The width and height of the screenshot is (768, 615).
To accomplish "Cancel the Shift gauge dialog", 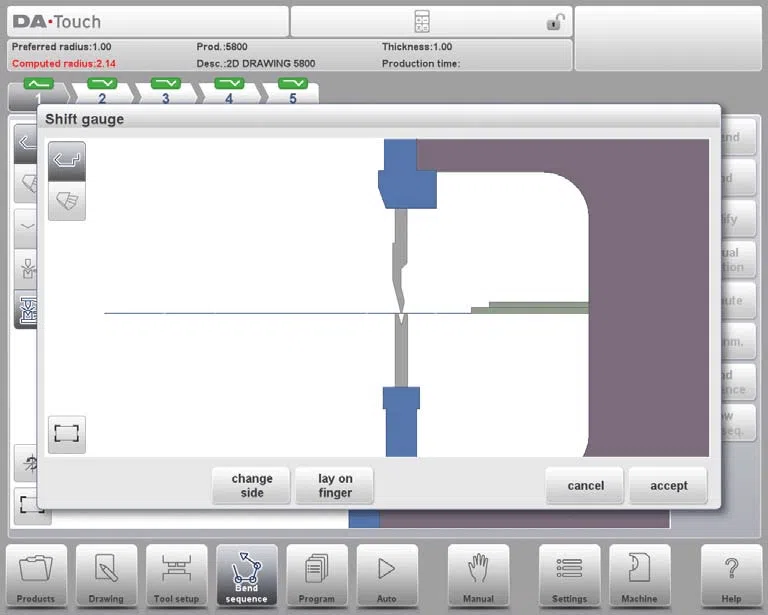I will tap(585, 486).
